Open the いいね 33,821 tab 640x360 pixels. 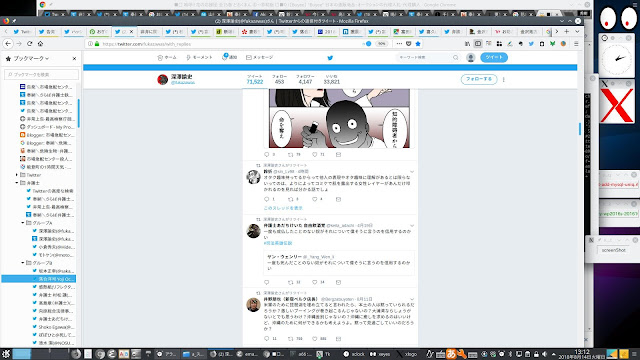click(x=331, y=79)
